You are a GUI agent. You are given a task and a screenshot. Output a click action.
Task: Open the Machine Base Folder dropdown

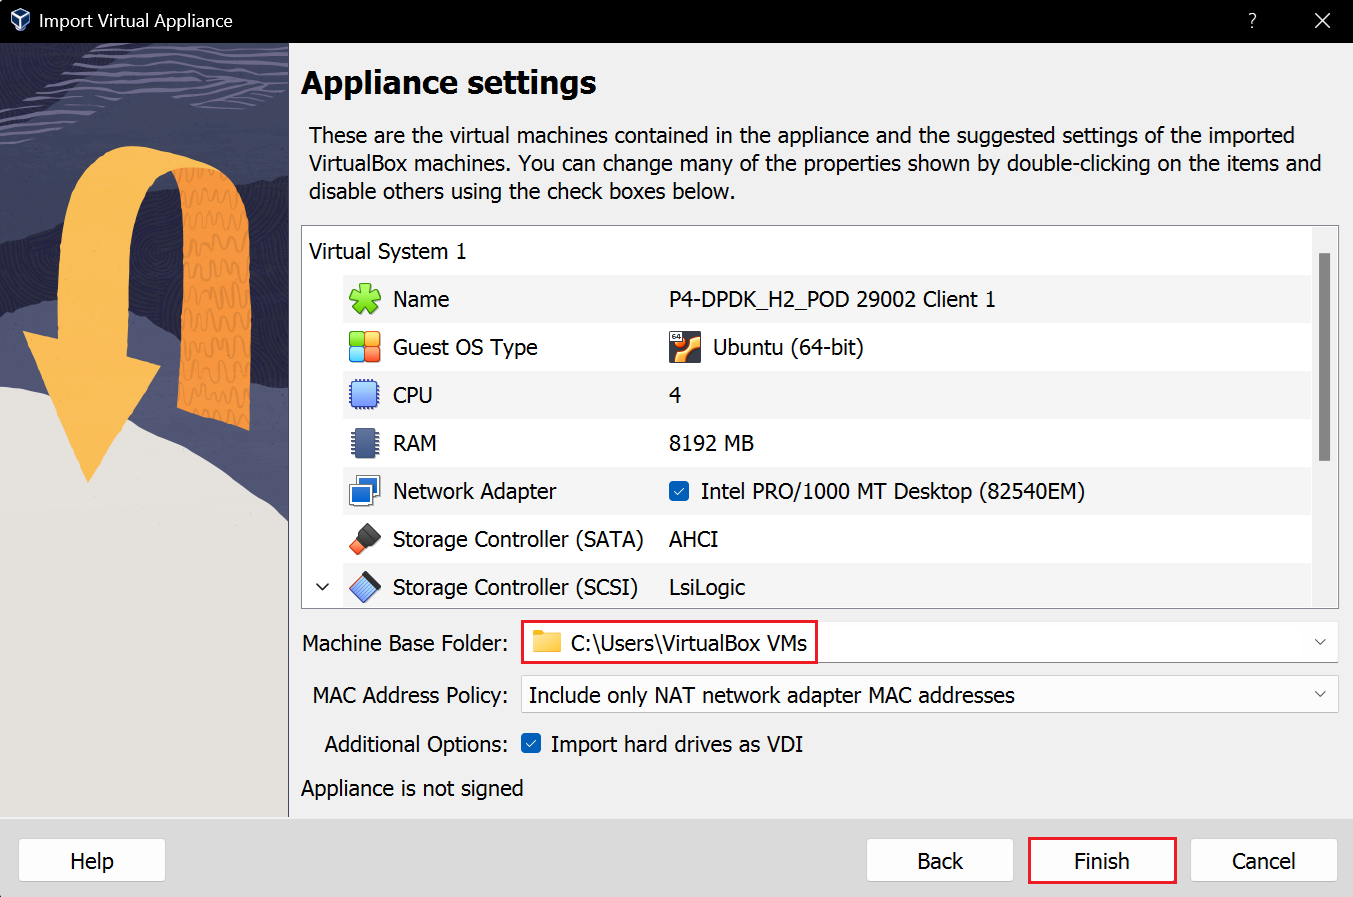[x=1320, y=642]
